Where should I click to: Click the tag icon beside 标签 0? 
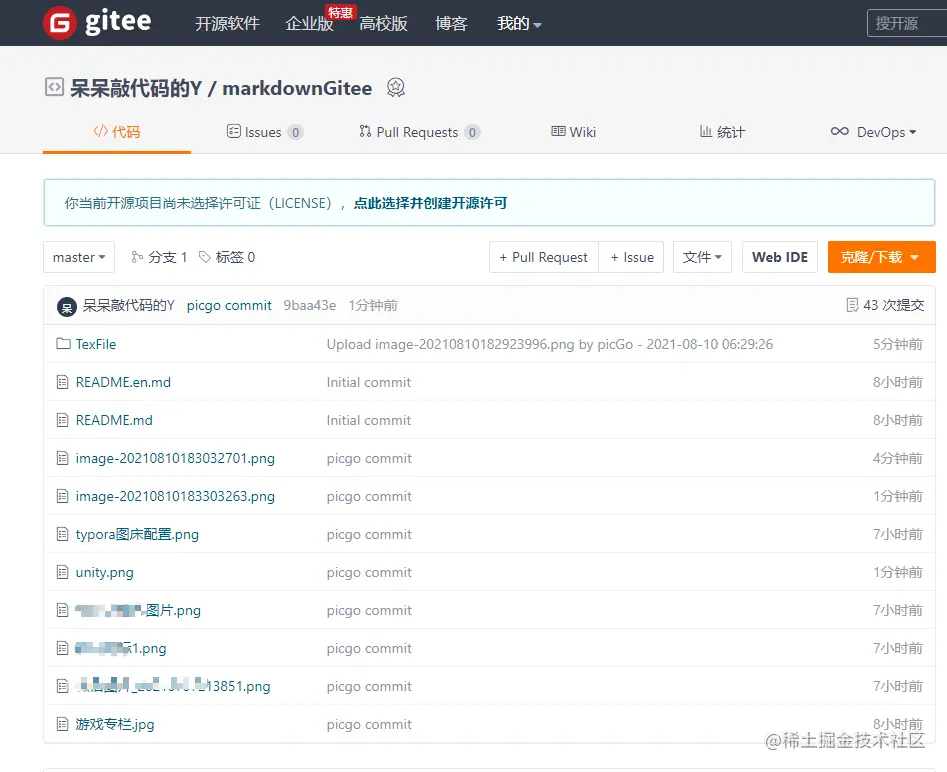click(x=205, y=257)
